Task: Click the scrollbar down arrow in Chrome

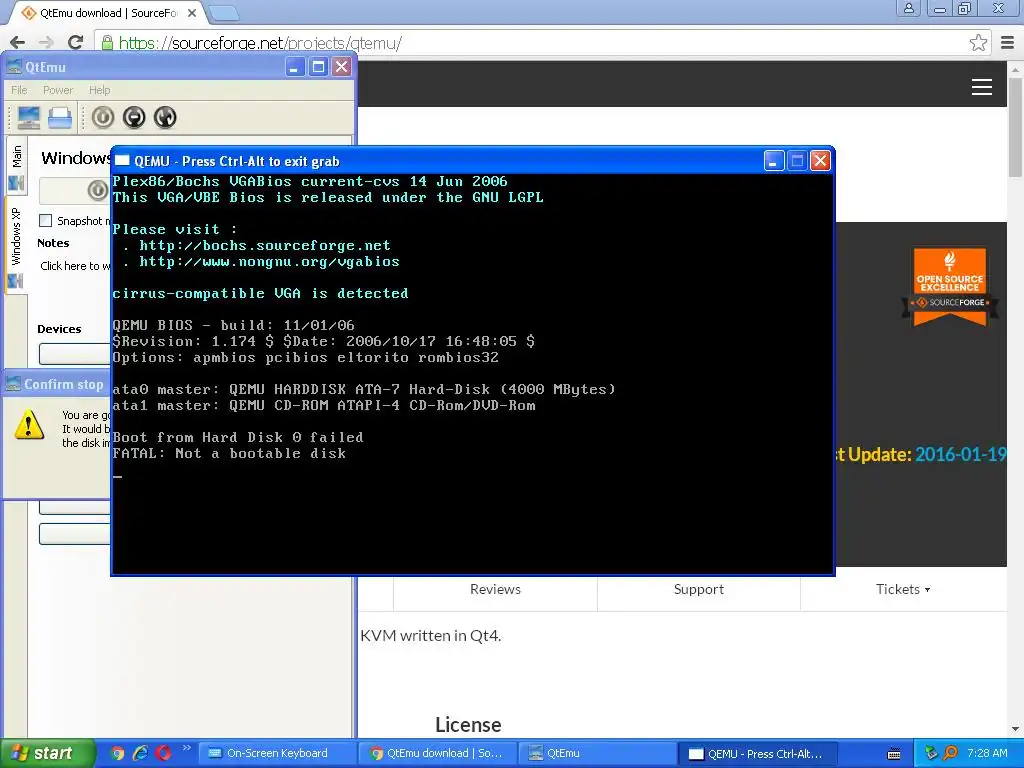Action: (1014, 729)
